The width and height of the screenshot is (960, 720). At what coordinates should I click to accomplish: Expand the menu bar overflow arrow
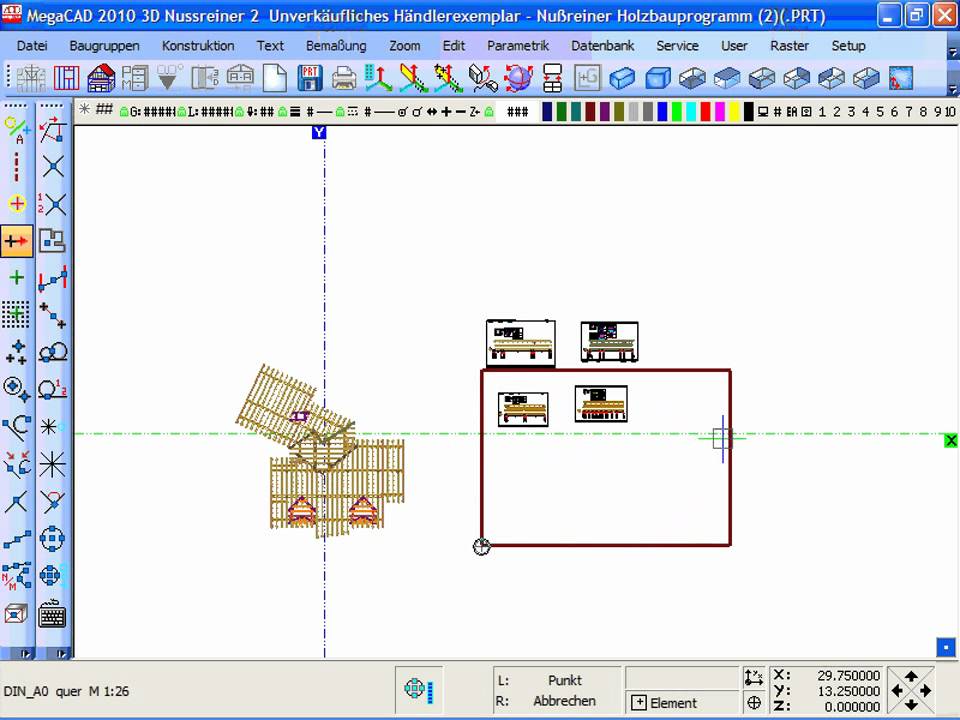(x=952, y=53)
